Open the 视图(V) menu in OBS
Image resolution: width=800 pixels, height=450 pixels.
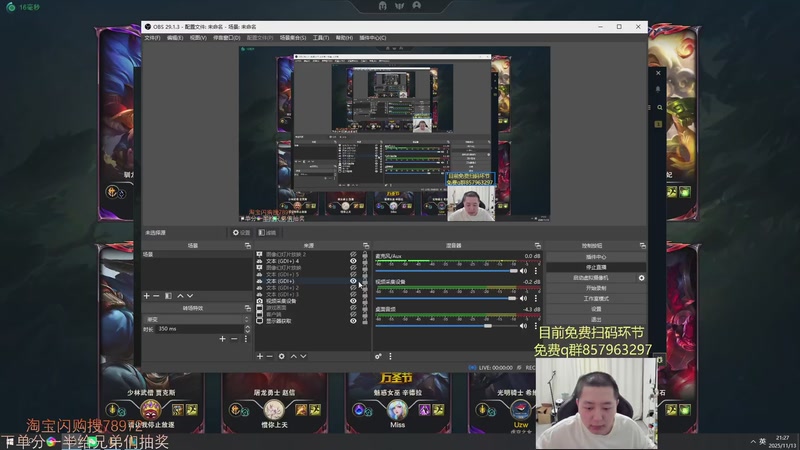click(x=198, y=38)
